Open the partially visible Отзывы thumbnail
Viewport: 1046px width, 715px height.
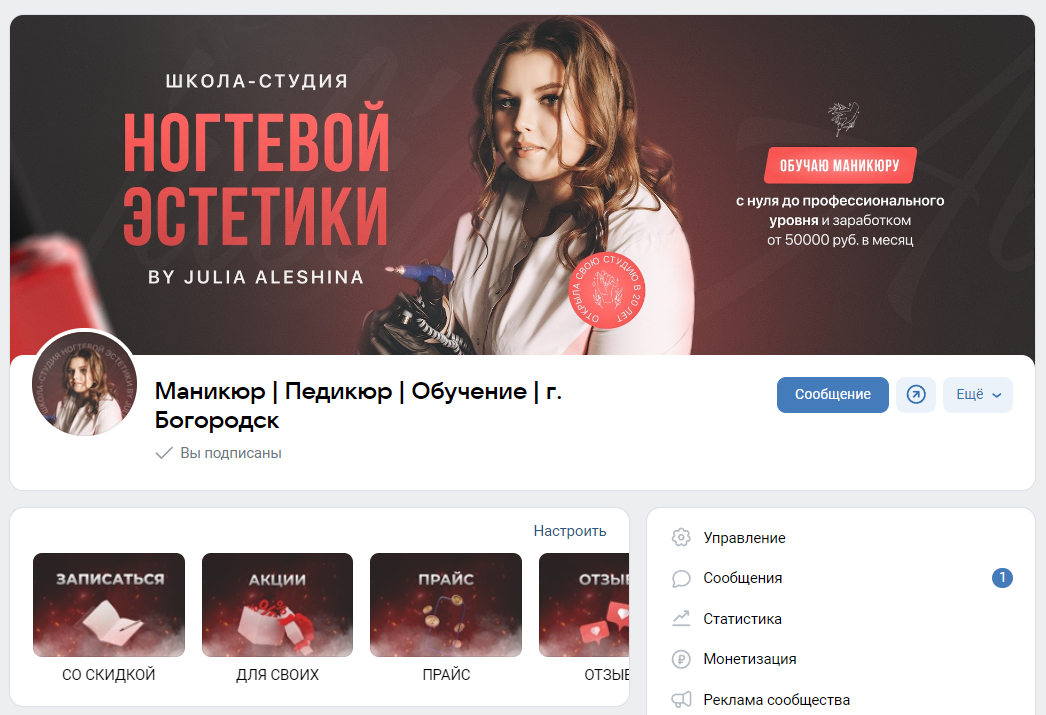pos(584,605)
